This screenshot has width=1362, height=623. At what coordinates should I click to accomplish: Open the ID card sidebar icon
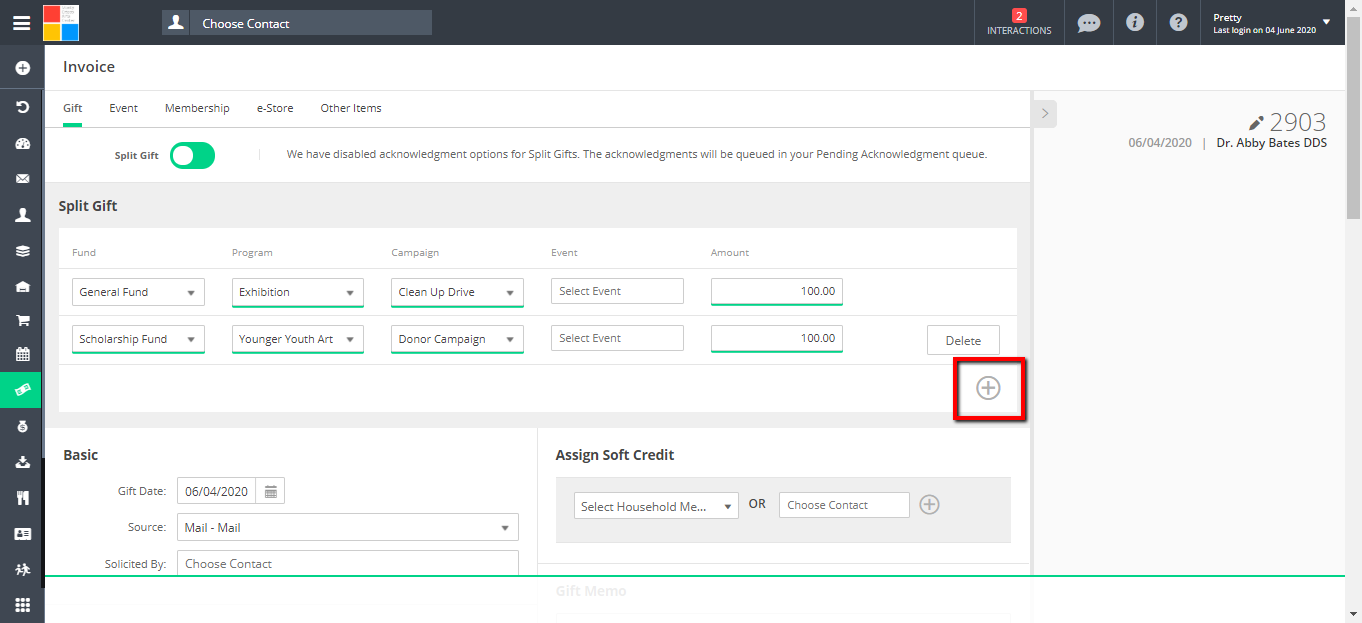[22, 534]
